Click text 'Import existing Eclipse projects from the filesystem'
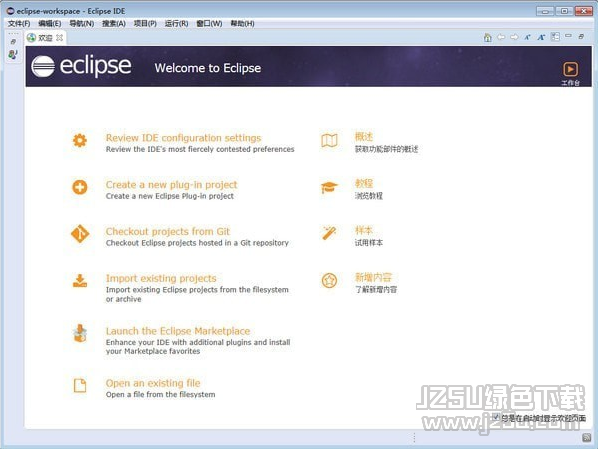The image size is (598, 449). (x=197, y=290)
